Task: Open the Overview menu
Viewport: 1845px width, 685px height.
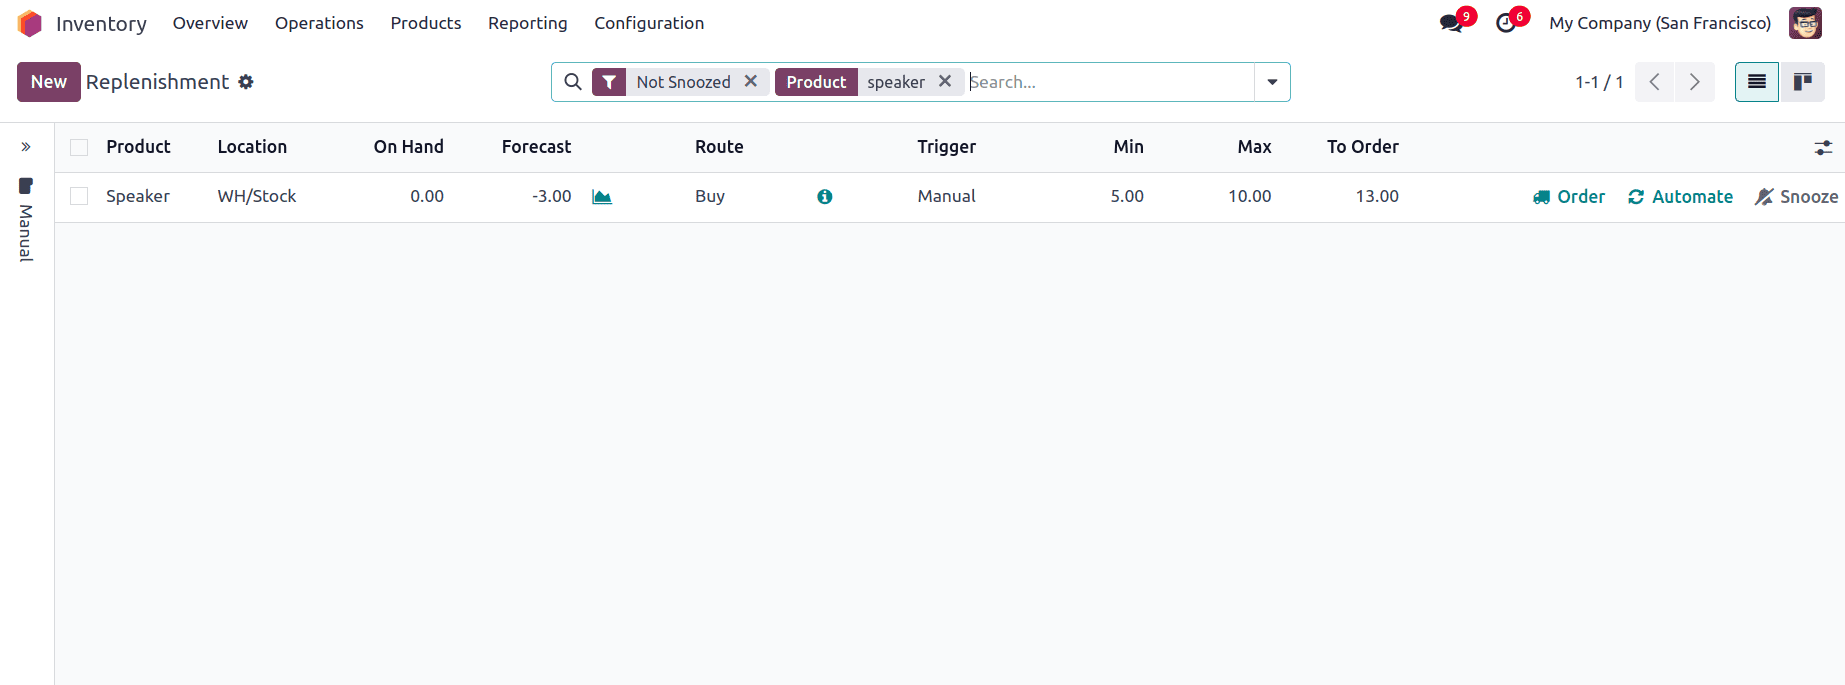Action: [210, 23]
